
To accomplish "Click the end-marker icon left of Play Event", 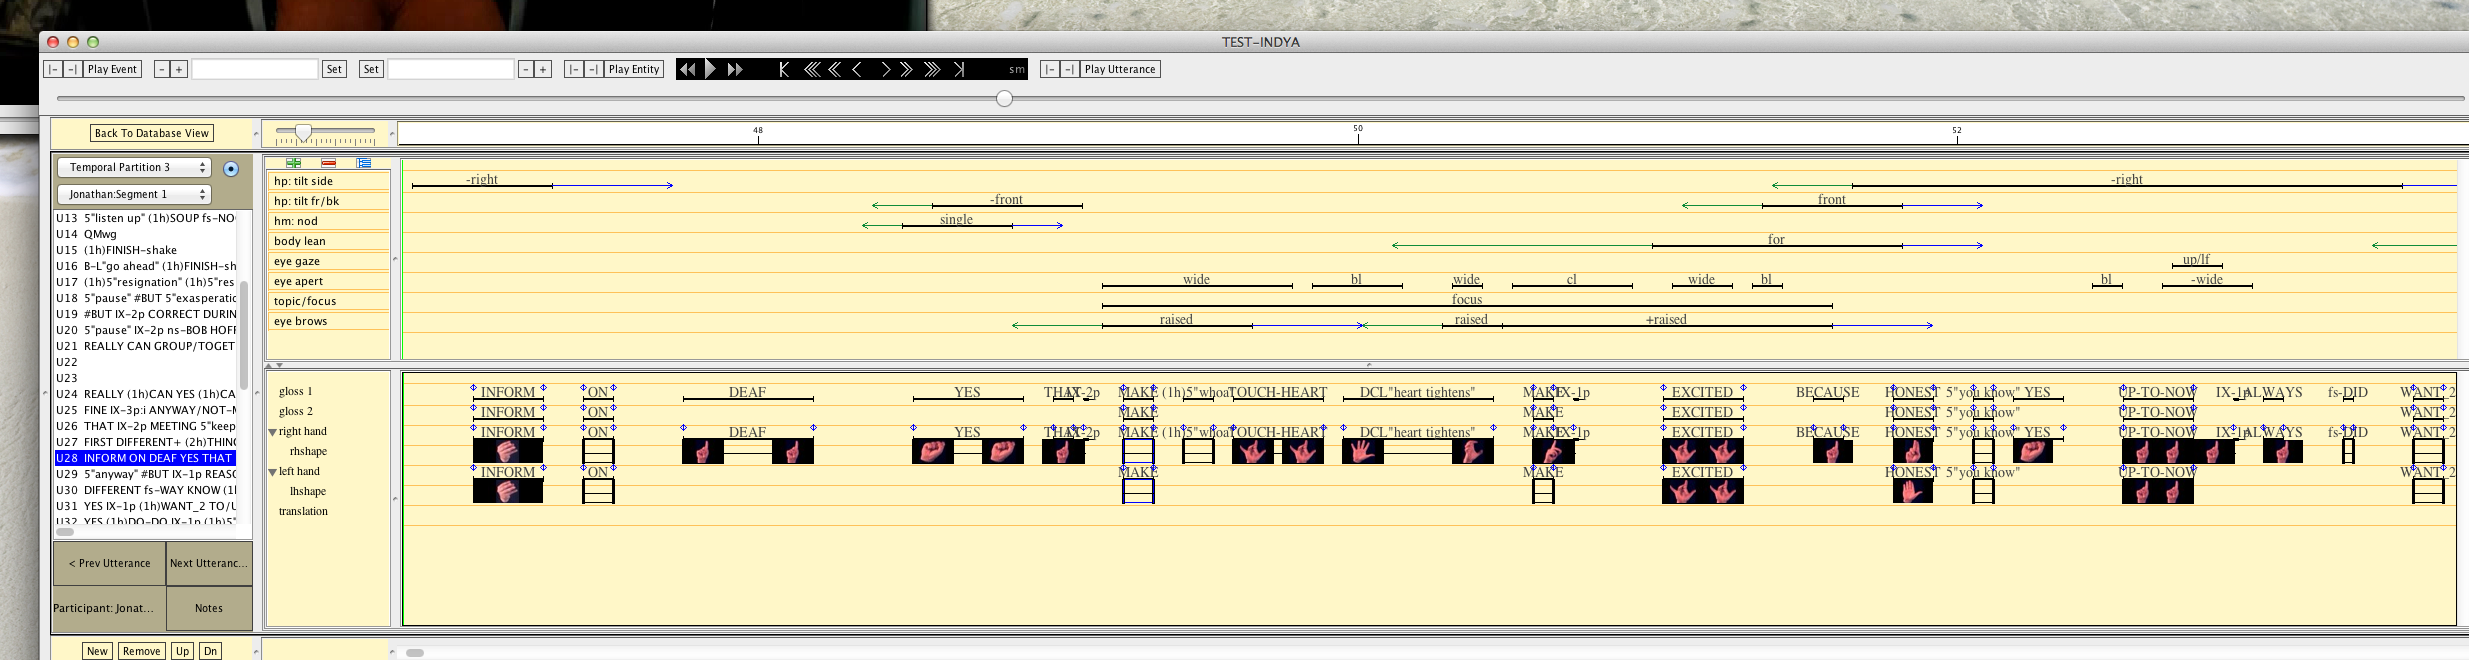I will coord(72,69).
